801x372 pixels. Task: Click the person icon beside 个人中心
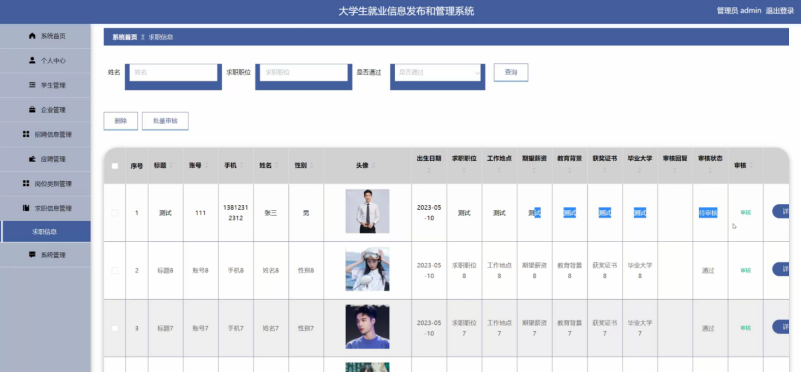tap(32, 60)
